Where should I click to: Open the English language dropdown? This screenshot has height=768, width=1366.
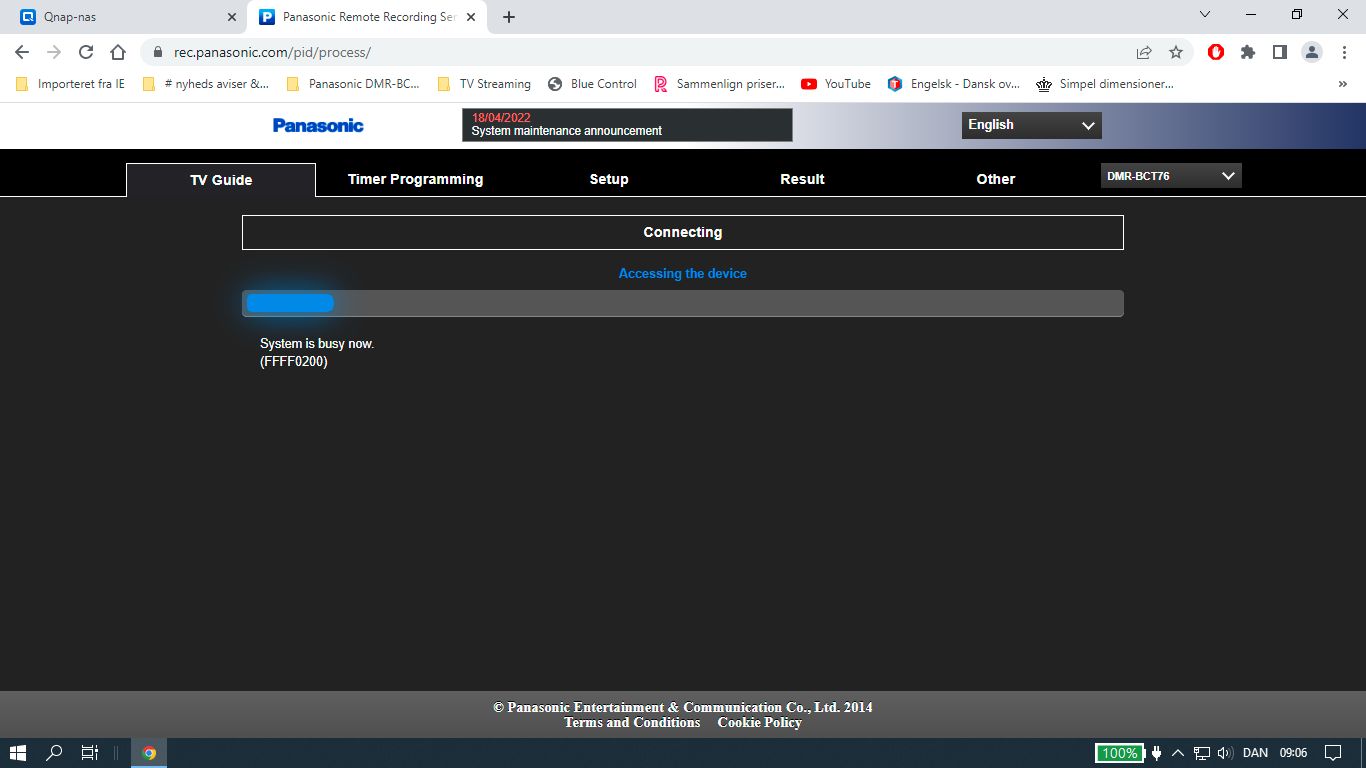click(x=1031, y=125)
